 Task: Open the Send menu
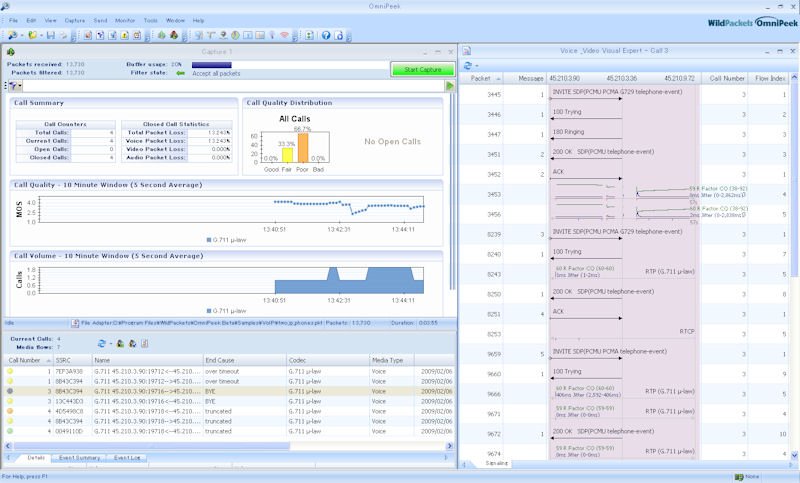tap(100, 20)
